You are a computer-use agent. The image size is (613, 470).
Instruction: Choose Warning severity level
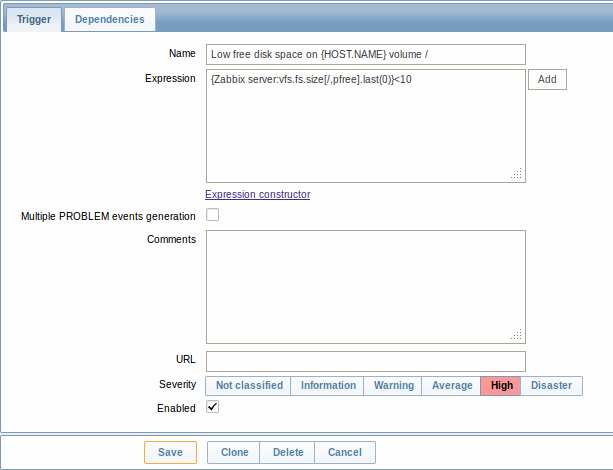tap(393, 386)
